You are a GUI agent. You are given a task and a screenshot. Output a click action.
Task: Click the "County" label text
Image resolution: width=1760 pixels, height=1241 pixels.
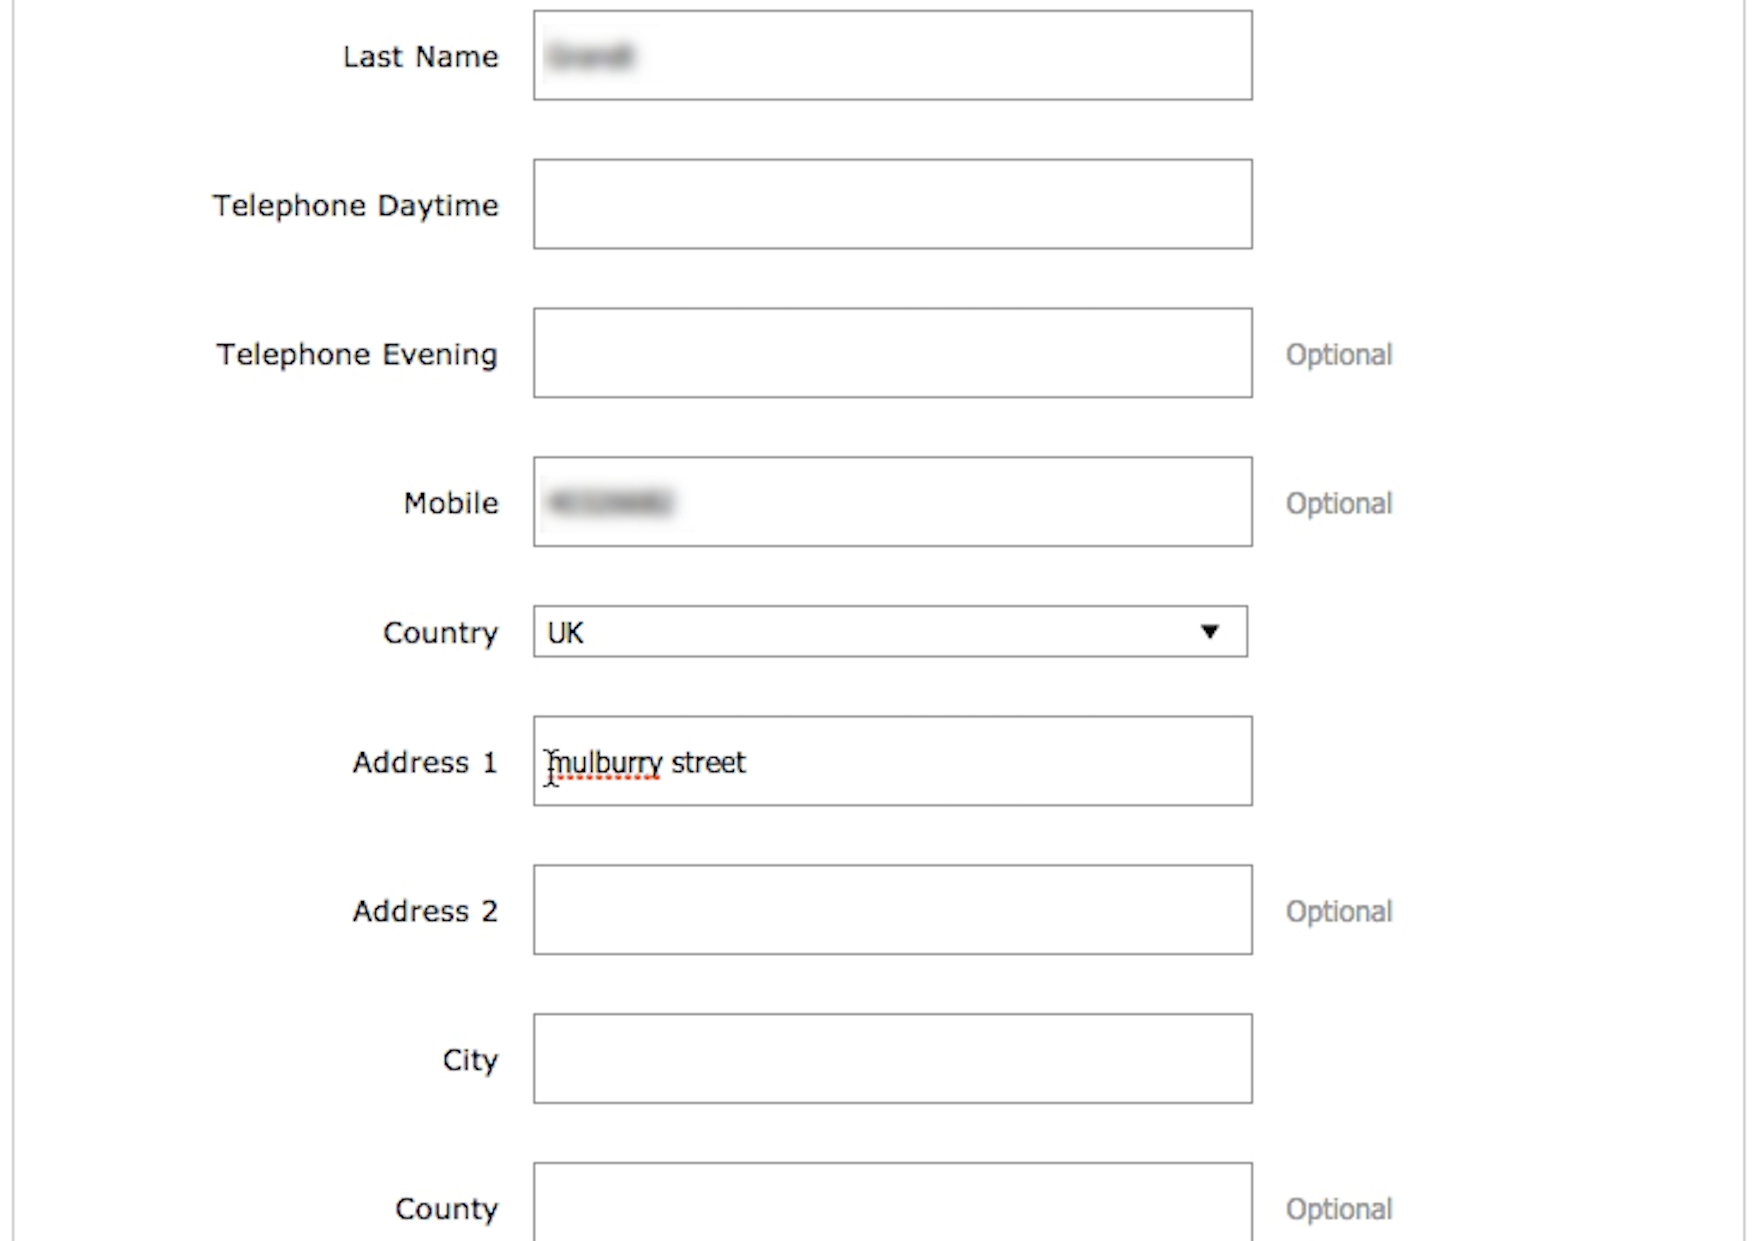click(446, 1209)
